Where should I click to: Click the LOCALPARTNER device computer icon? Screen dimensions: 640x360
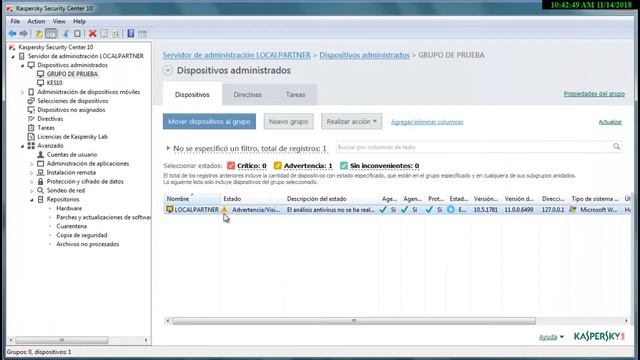[170, 209]
